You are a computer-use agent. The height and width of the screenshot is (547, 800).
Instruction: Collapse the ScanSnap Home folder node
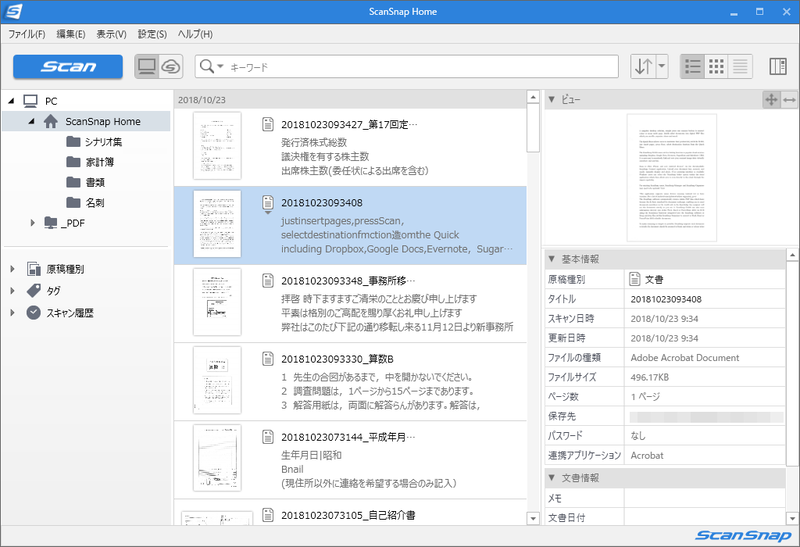point(32,121)
